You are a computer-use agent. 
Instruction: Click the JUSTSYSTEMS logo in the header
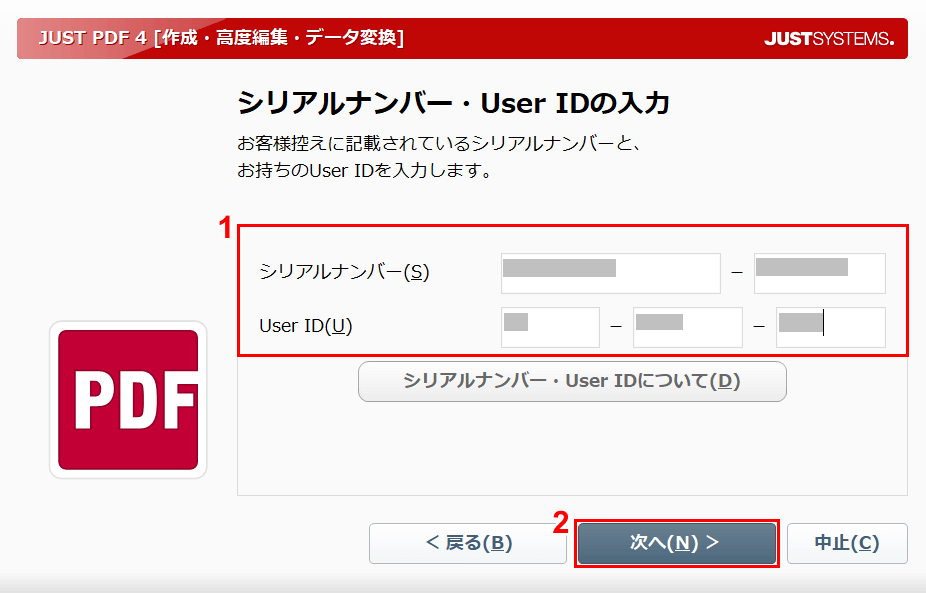(829, 39)
